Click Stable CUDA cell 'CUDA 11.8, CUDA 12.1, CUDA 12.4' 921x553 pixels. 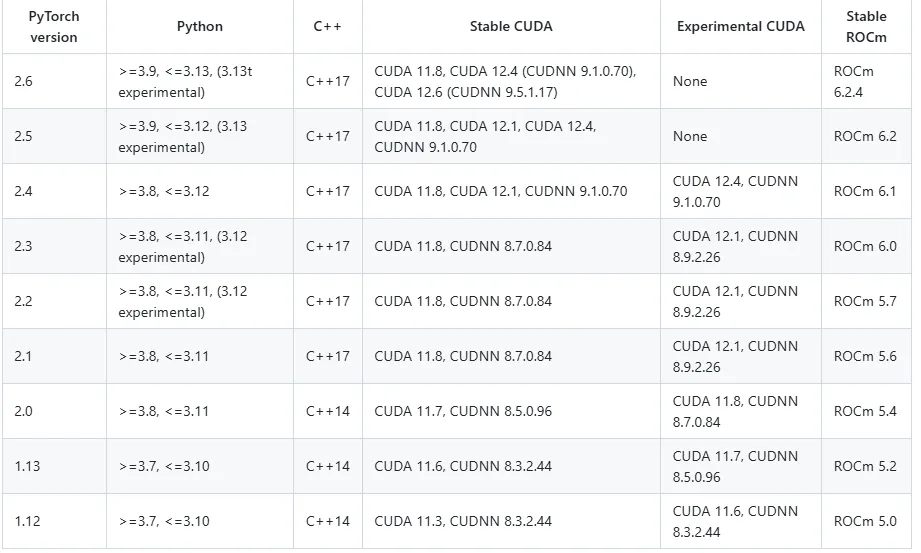[x=511, y=136]
